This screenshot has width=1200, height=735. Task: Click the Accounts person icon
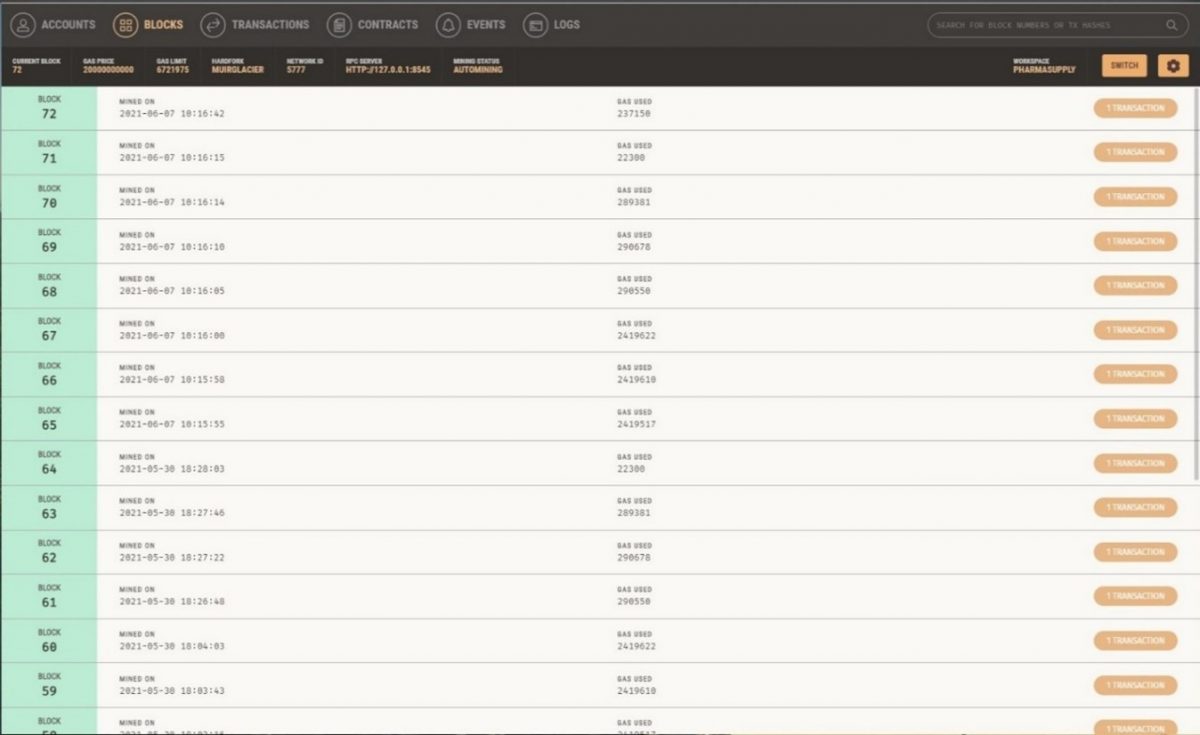click(x=23, y=25)
